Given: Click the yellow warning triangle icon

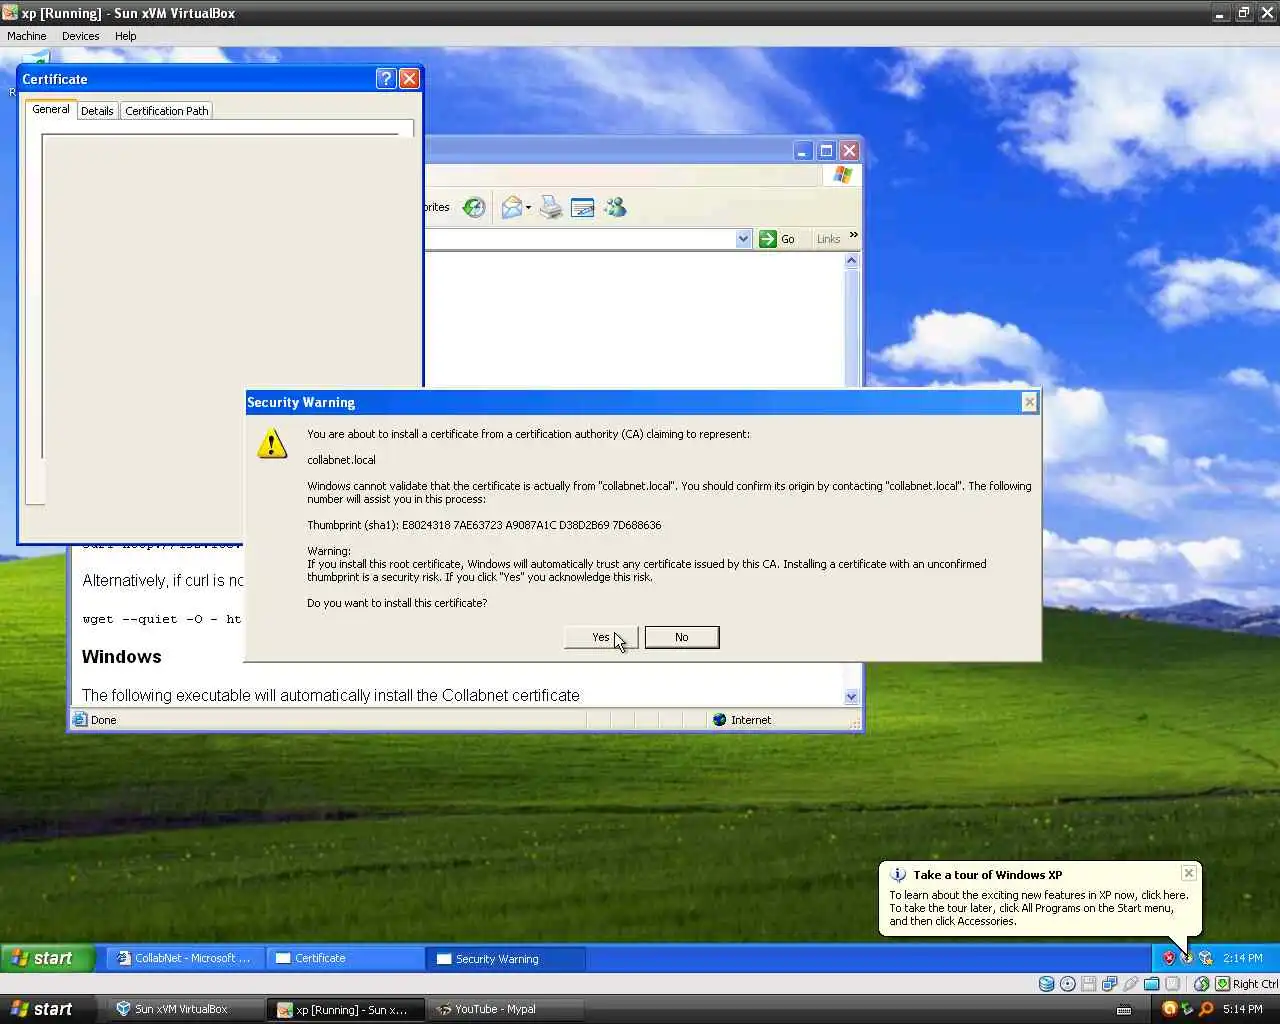Looking at the screenshot, I should coord(272,444).
